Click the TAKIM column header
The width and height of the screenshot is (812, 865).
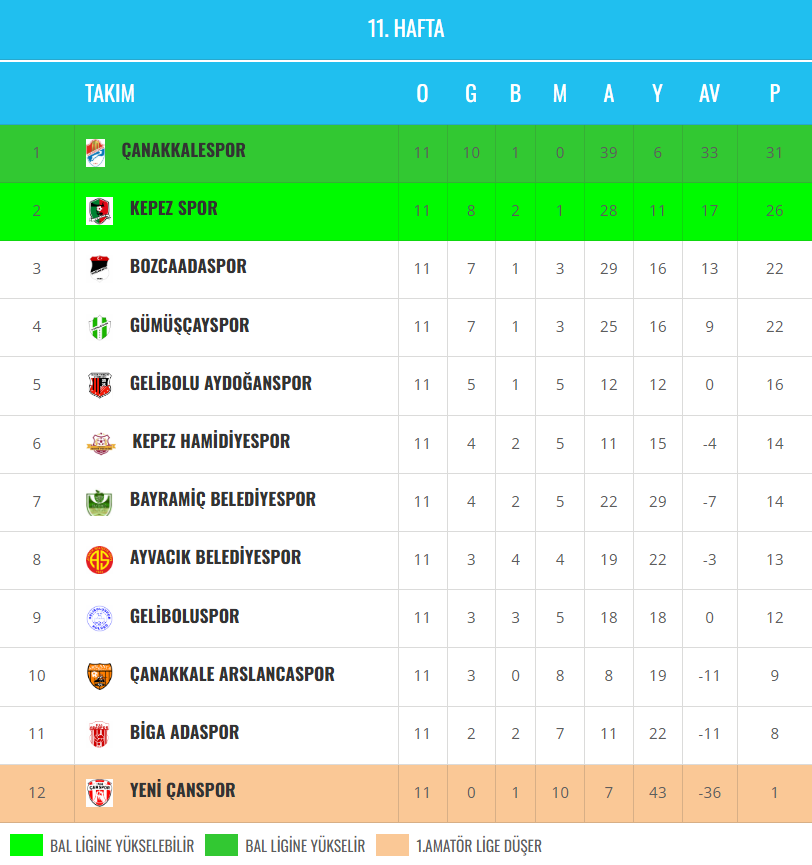coord(110,93)
